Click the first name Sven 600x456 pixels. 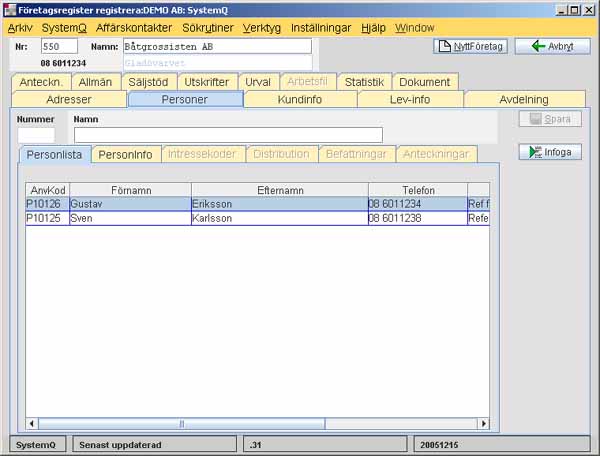coord(82,218)
